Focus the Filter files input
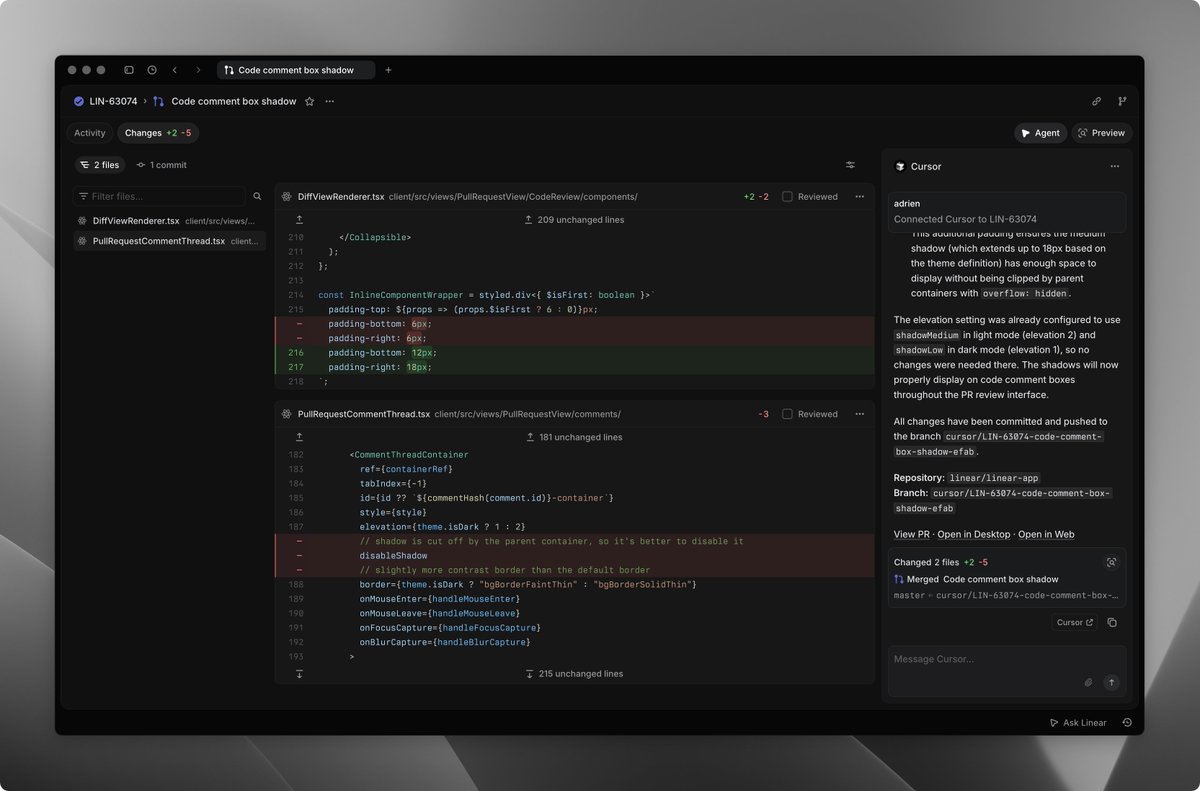 coord(159,197)
